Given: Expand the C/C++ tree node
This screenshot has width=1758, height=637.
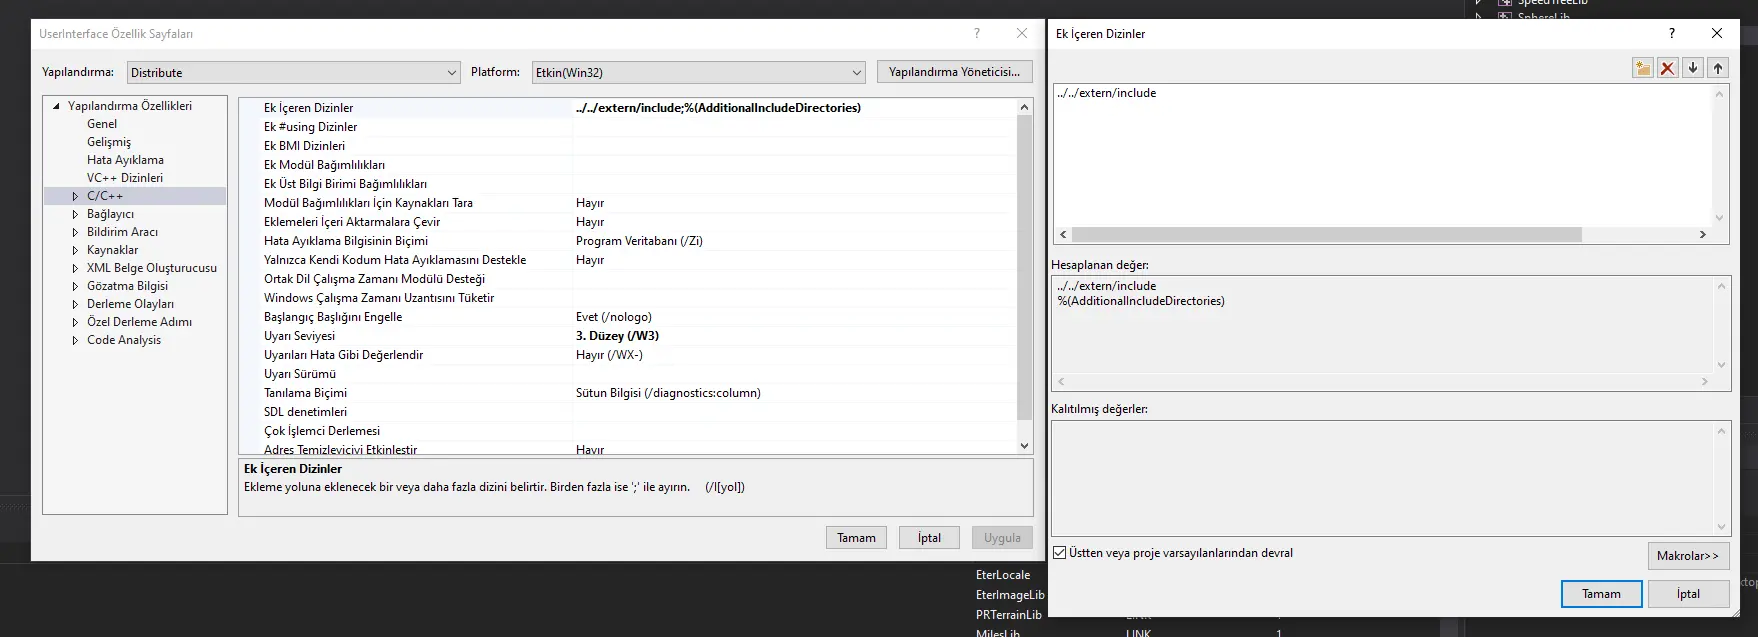Looking at the screenshot, I should pos(75,196).
